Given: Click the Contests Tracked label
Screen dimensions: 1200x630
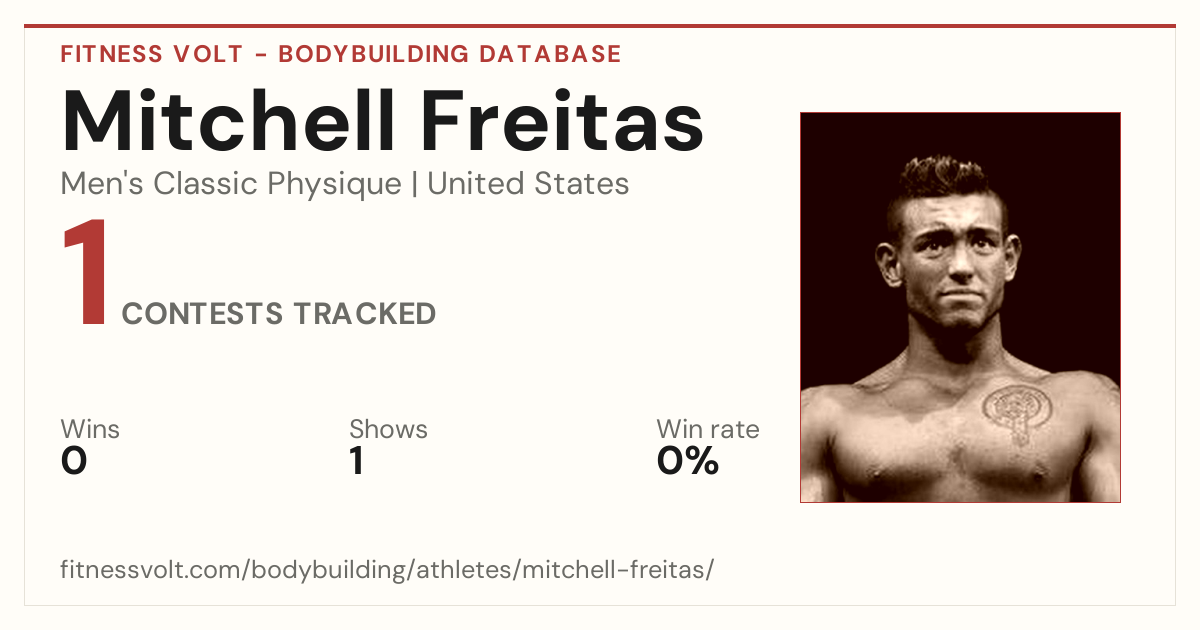Looking at the screenshot, I should tap(279, 314).
